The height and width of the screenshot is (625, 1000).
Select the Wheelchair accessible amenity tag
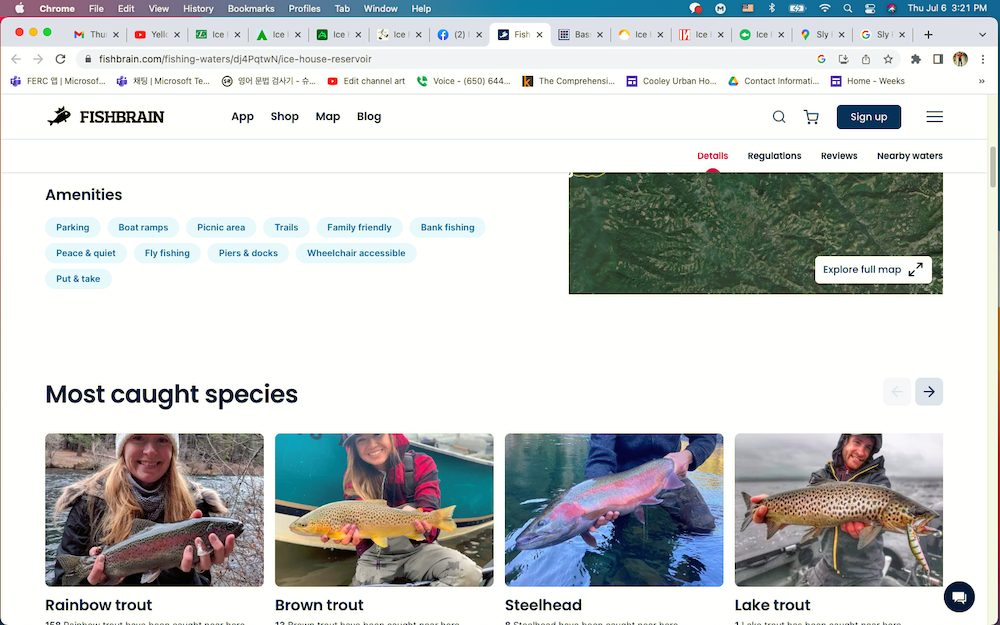click(356, 253)
